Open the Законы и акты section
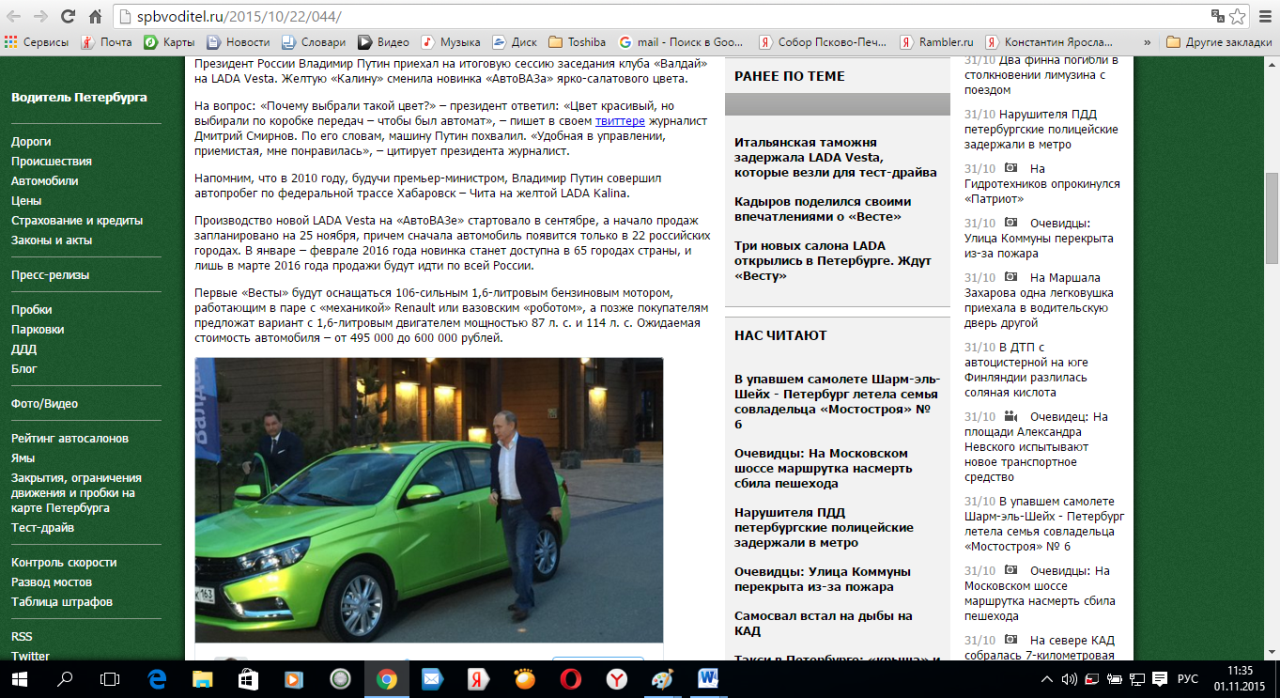This screenshot has width=1280, height=698. [52, 240]
